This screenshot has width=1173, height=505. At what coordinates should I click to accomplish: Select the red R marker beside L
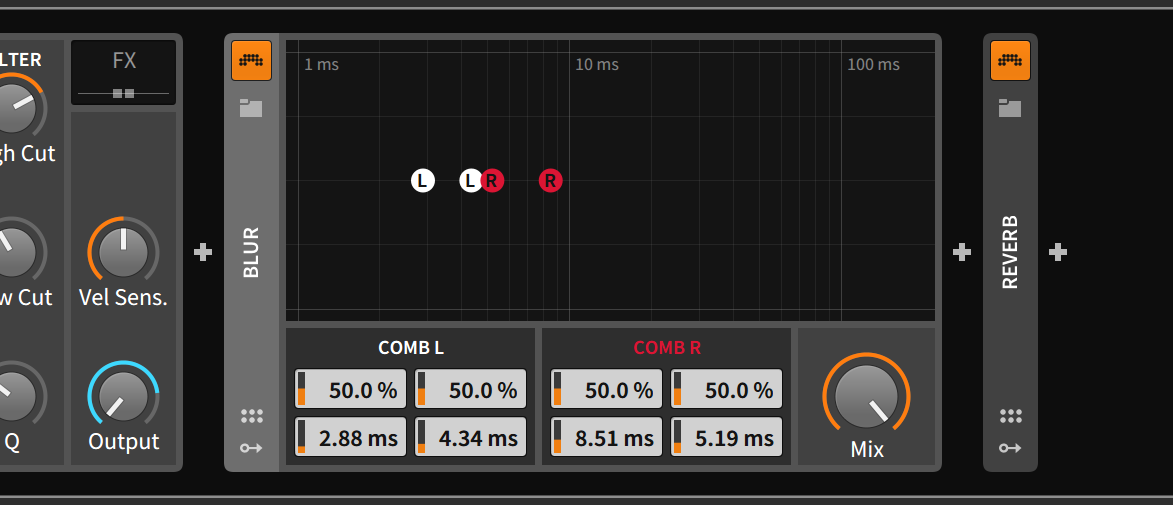pos(493,180)
